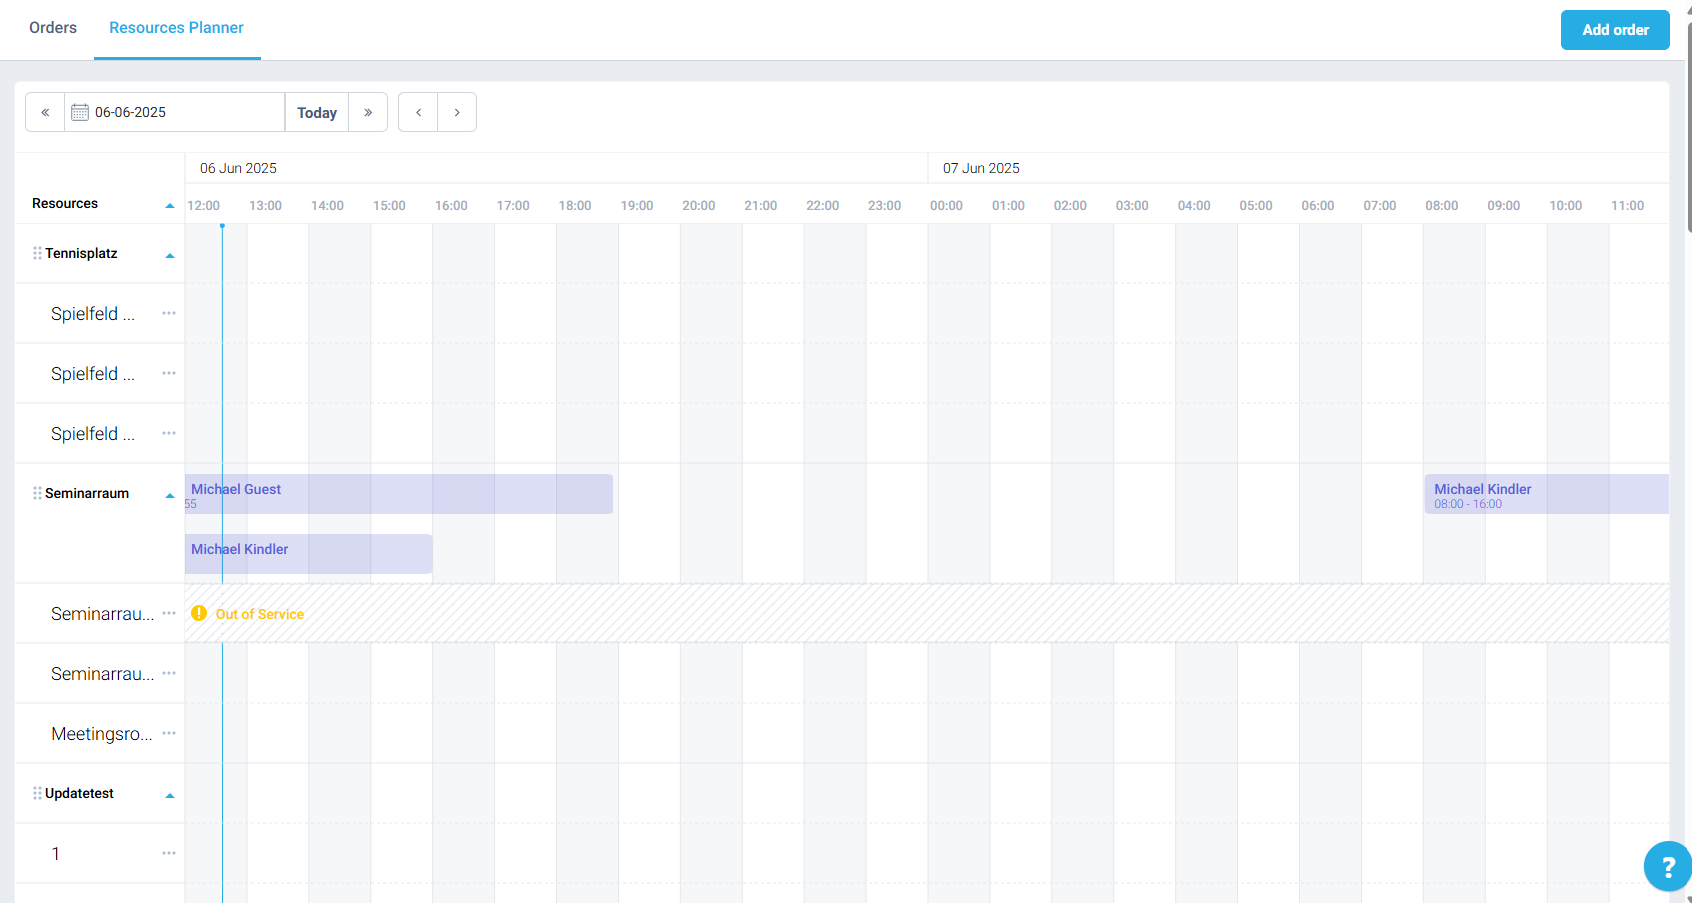Grab the drag handle beside Updatetest
1692x903 pixels.
[x=37, y=793]
